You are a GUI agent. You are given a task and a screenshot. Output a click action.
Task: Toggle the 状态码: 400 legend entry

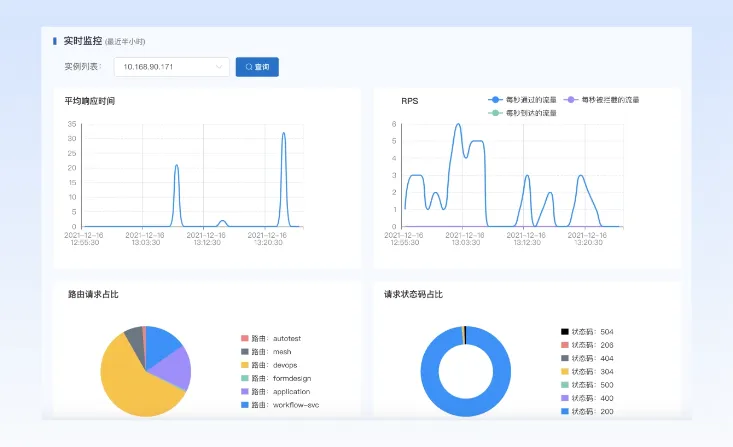point(587,398)
